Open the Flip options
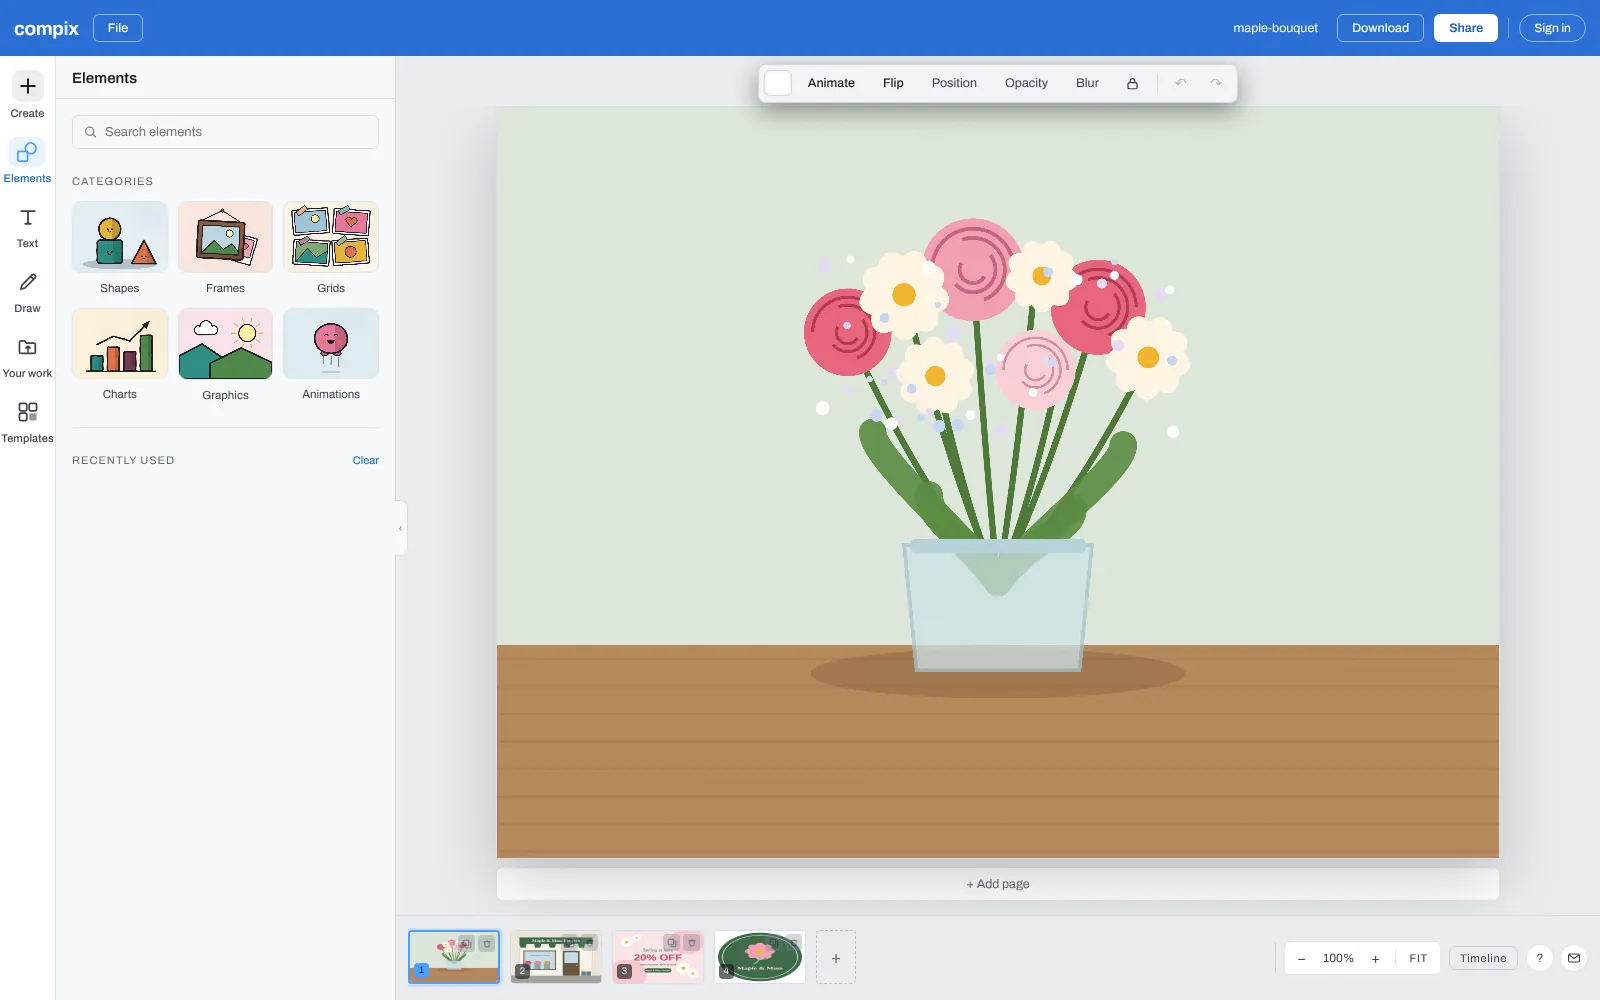Screen dimensions: 1600x1000 (x=893, y=83)
